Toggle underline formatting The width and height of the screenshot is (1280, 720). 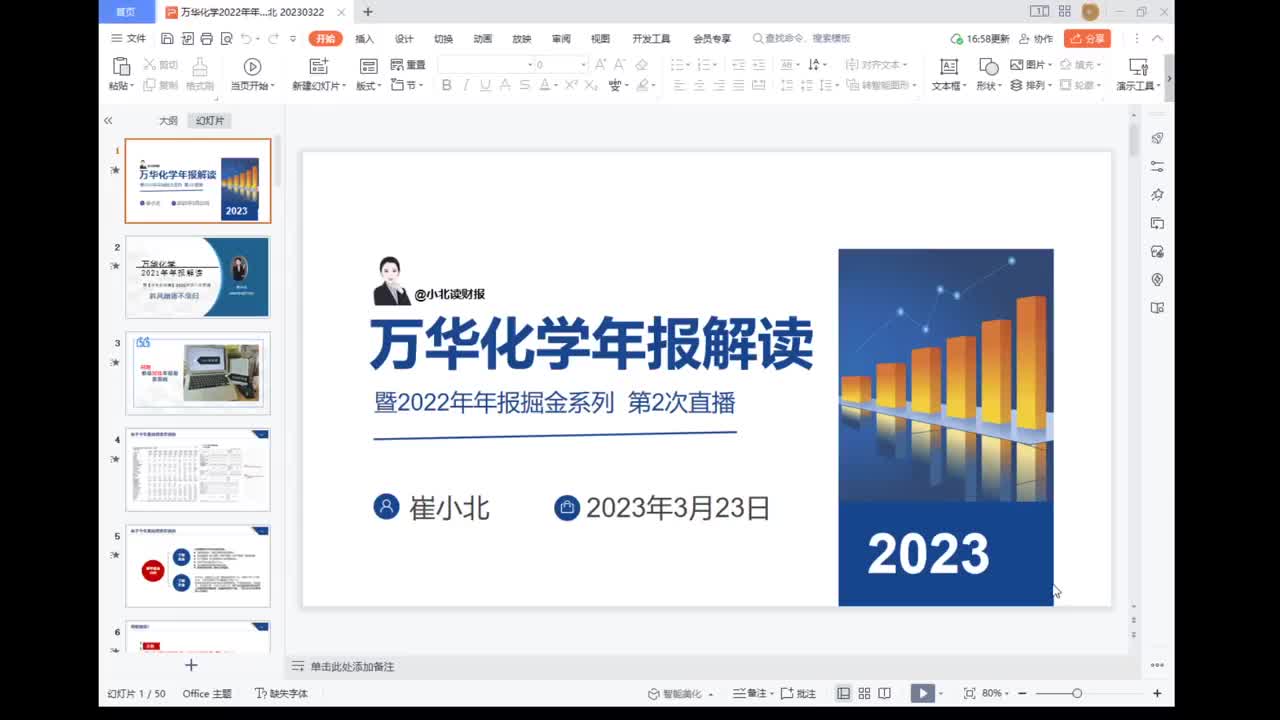[x=485, y=85]
